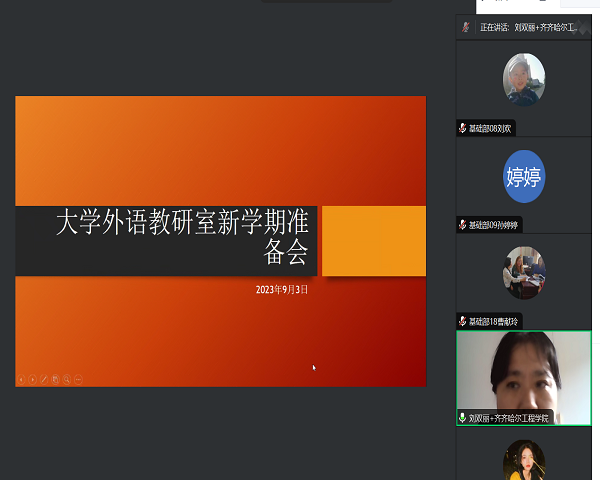The height and width of the screenshot is (480, 600).
Task: Open the pen annotation tool on slide
Action: point(44,379)
